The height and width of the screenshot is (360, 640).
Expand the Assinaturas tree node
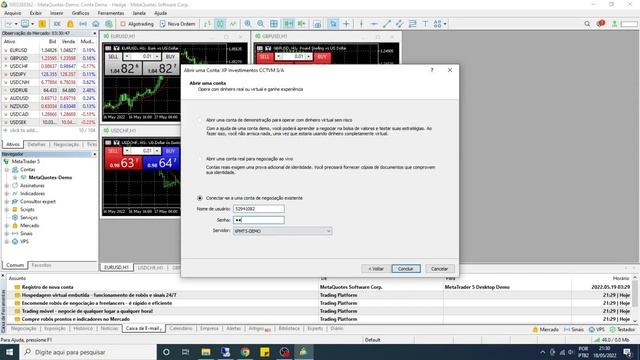point(7,186)
